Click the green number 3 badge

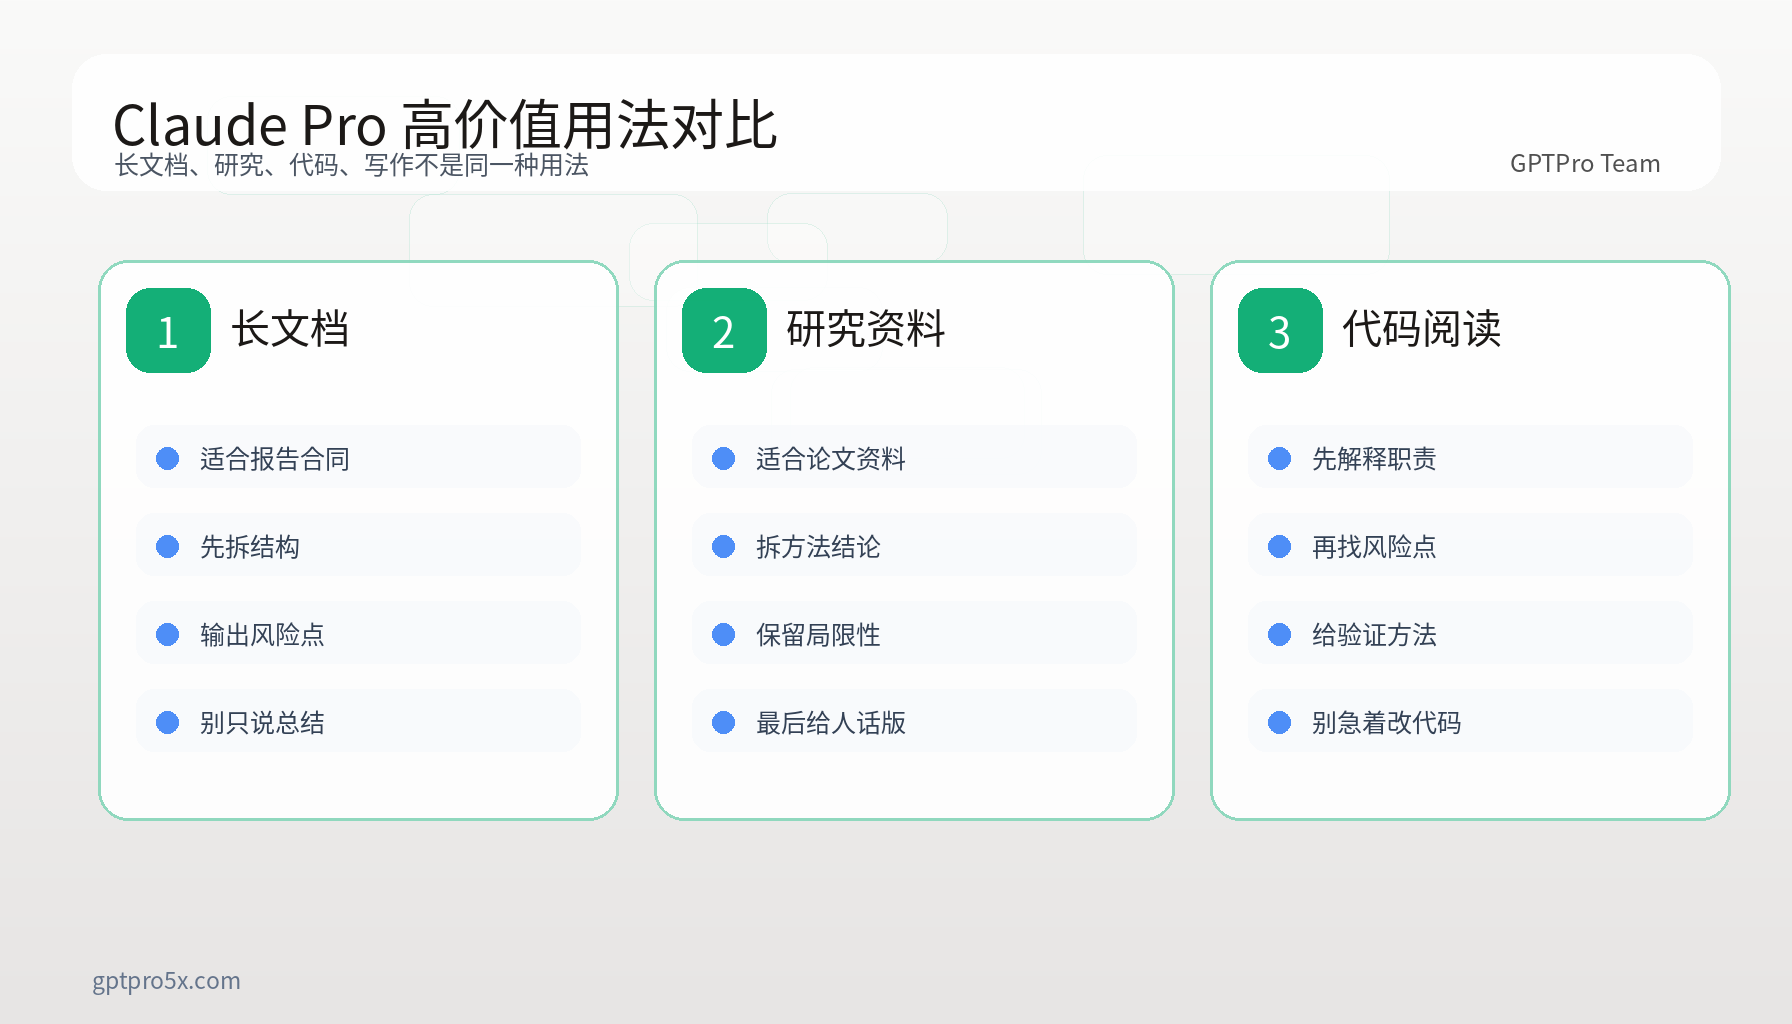[1280, 331]
